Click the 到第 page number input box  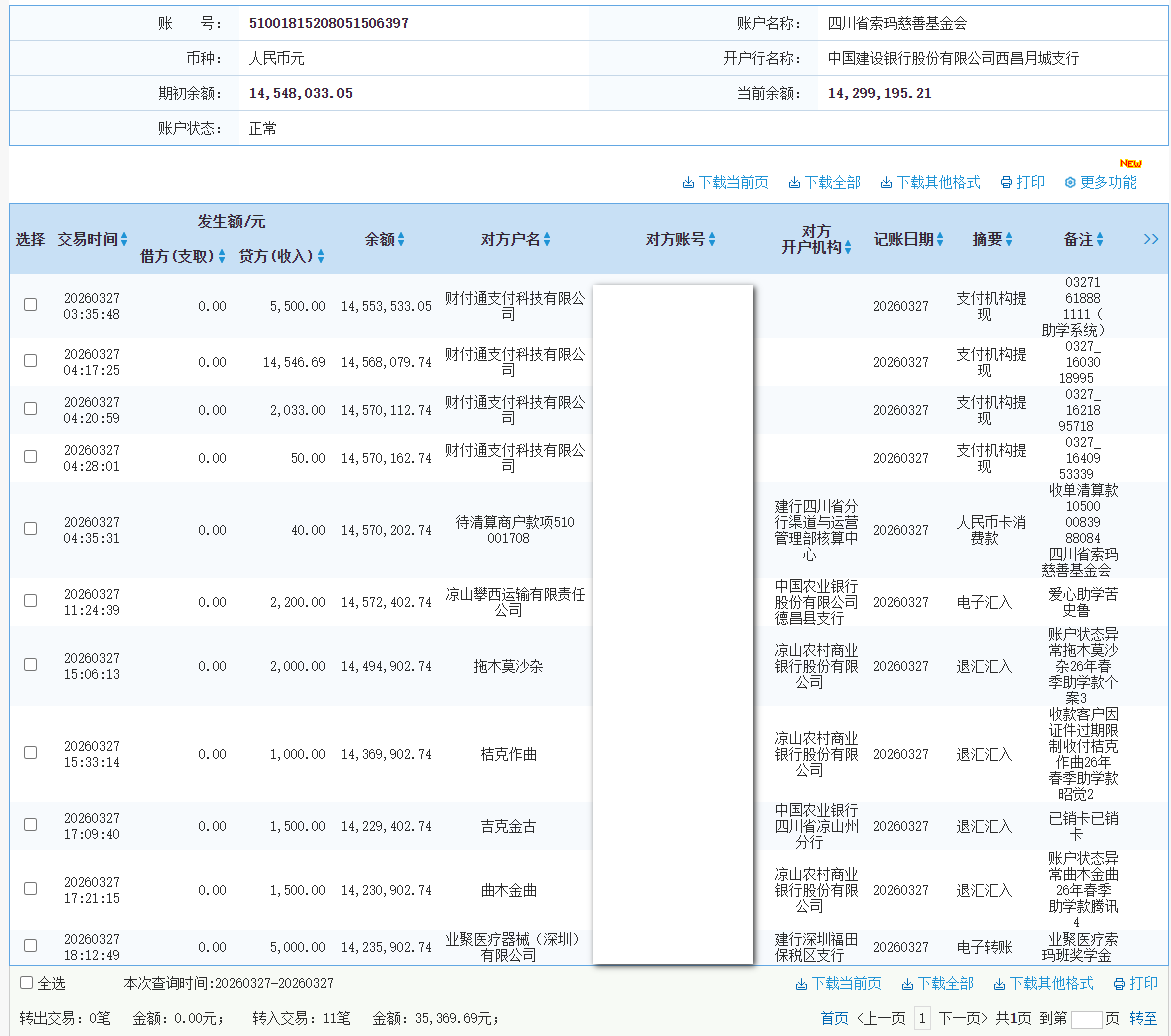coord(1085,1017)
